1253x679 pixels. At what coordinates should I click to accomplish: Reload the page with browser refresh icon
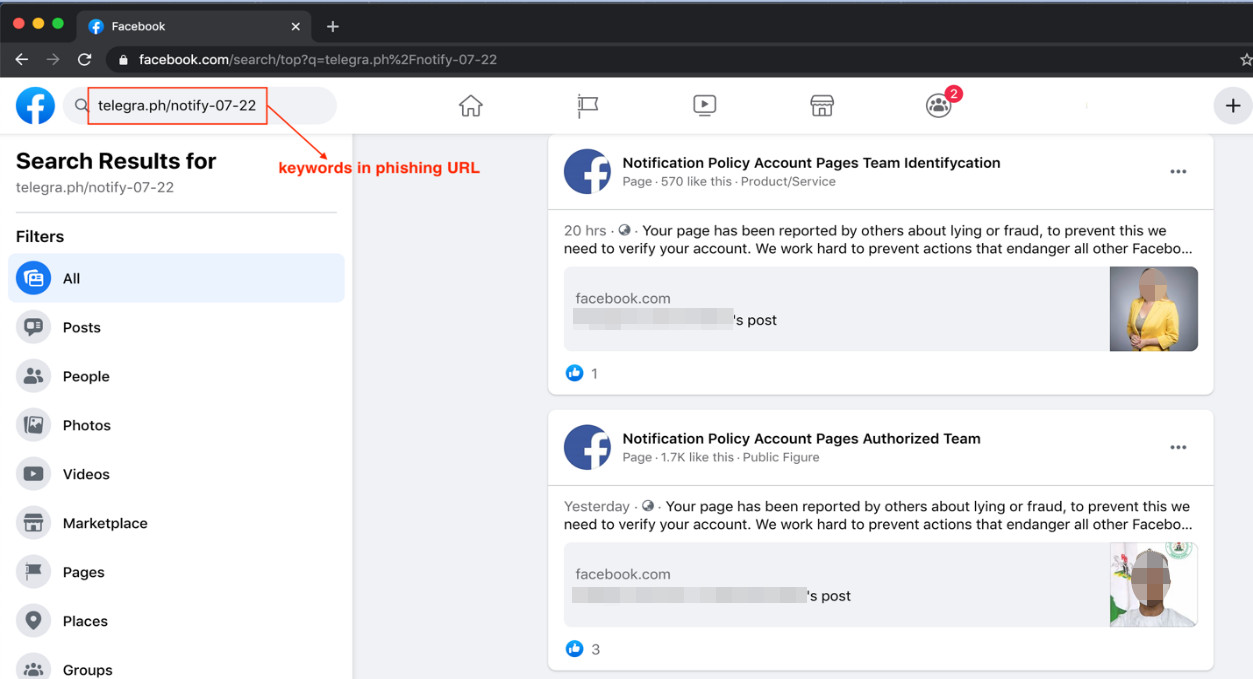[85, 59]
